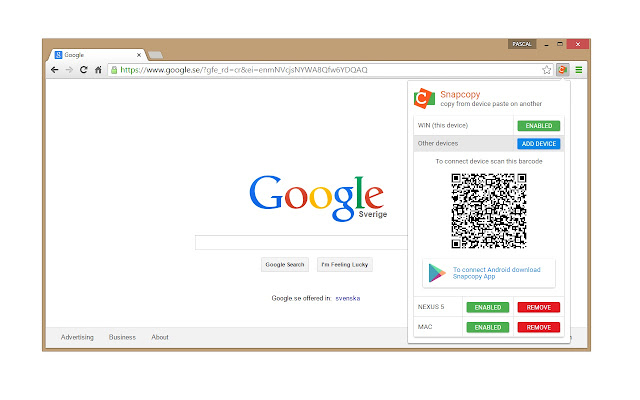Click the ADD DEVICE button
The image size is (640, 400).
click(539, 144)
